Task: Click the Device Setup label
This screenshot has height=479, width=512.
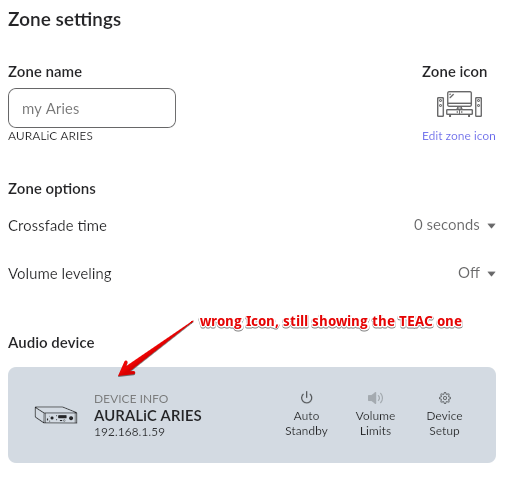Action: [444, 423]
